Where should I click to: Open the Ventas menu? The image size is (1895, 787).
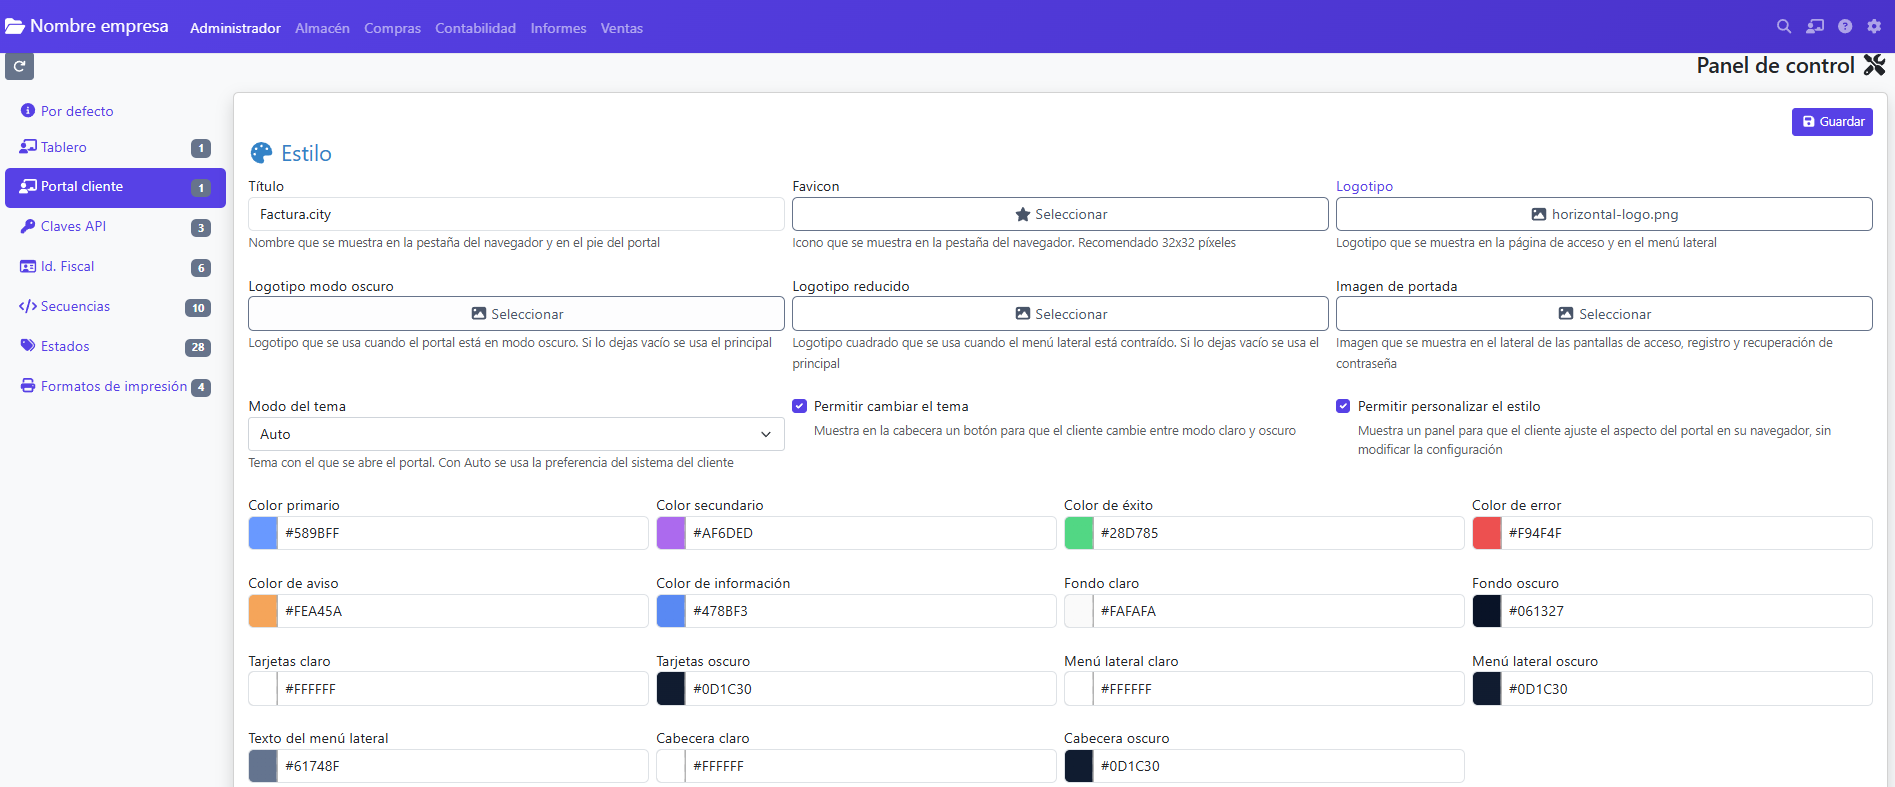click(622, 28)
